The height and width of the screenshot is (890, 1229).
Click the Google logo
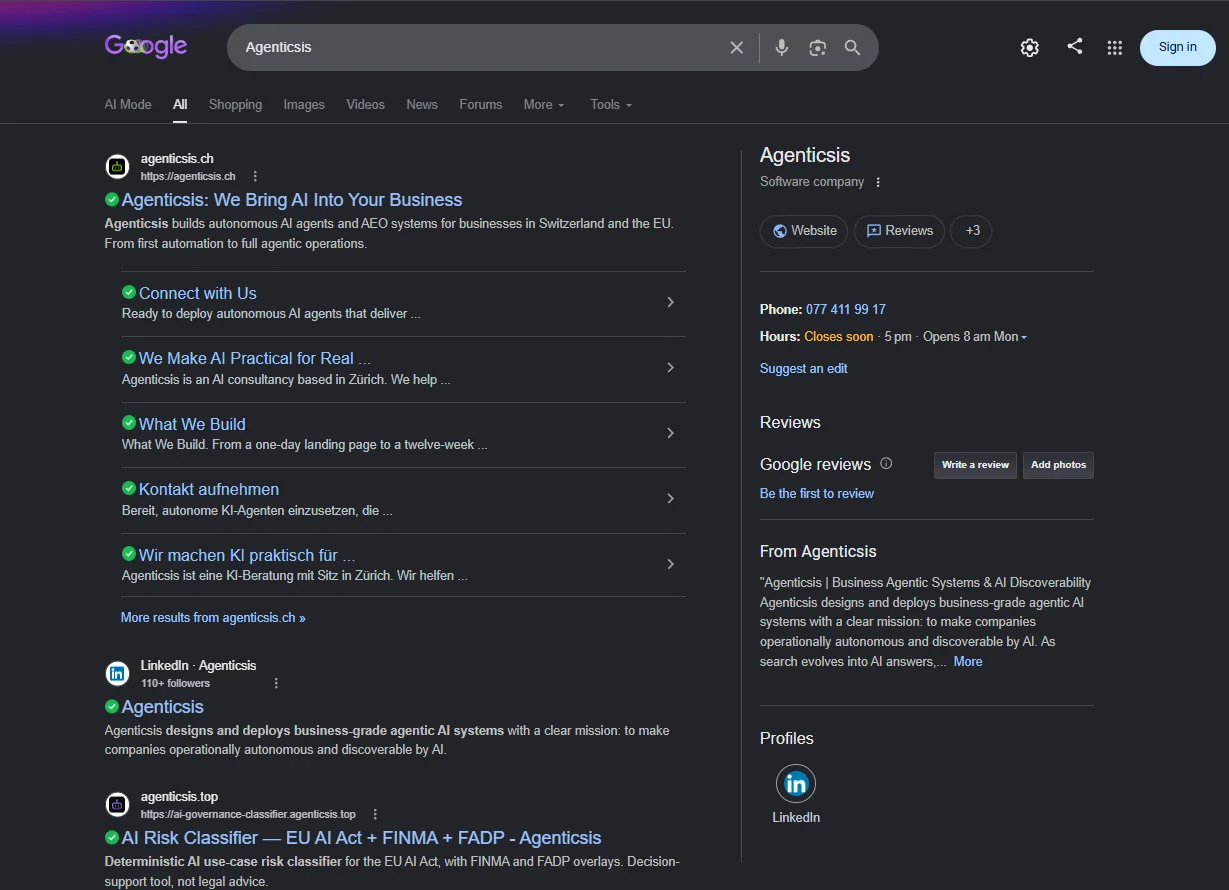[x=146, y=46]
